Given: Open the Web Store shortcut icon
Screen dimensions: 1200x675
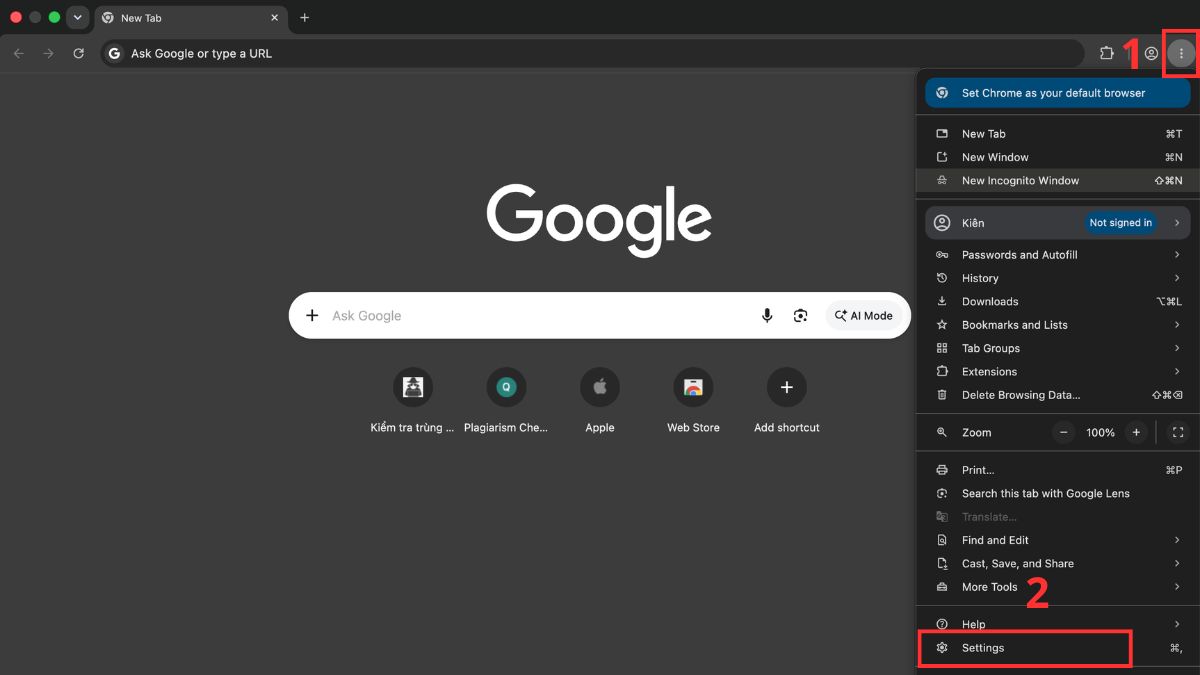Looking at the screenshot, I should coord(693,387).
